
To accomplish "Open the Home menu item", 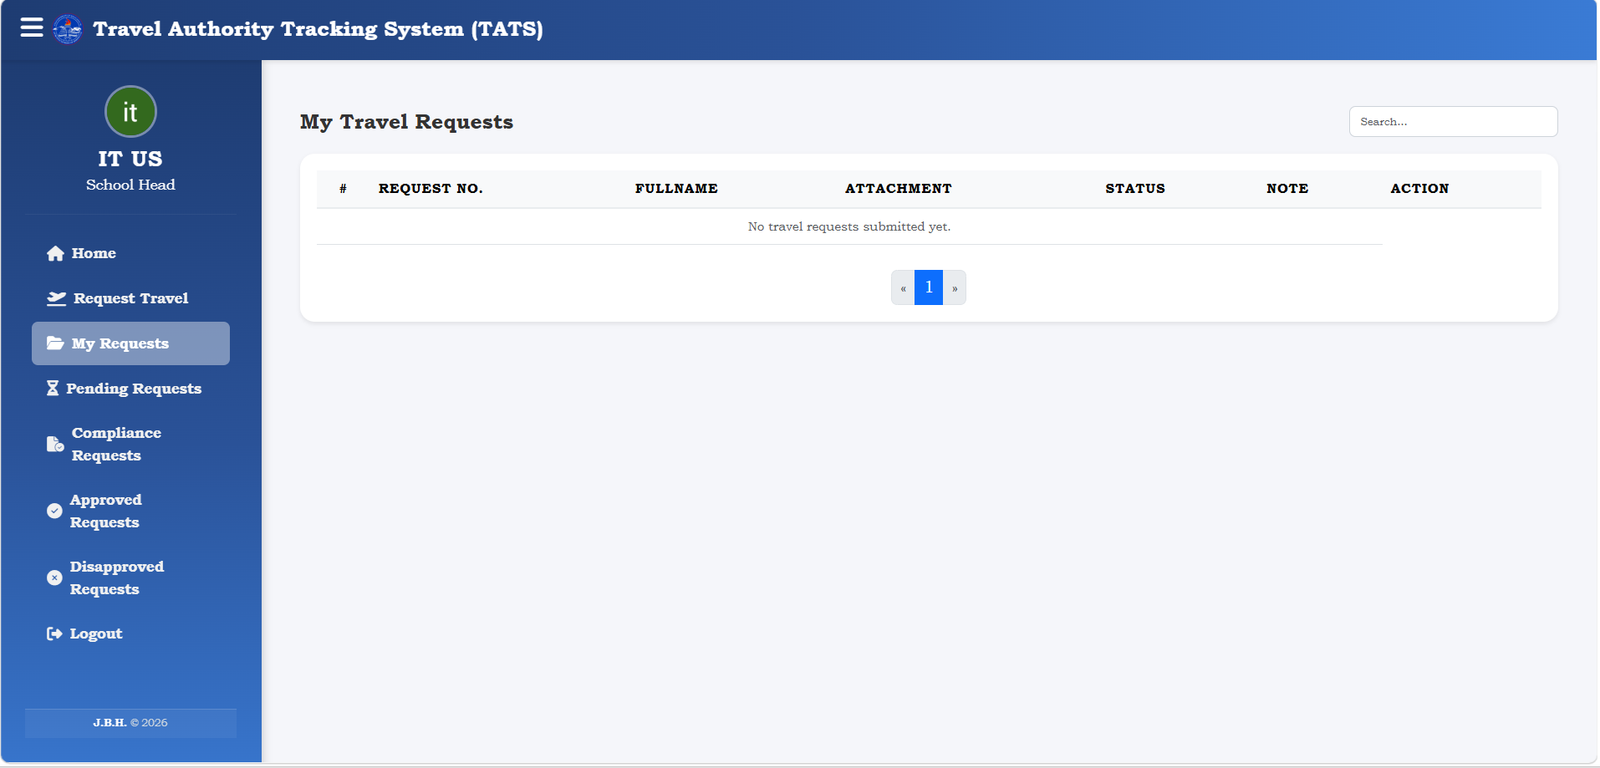I will pyautogui.click(x=130, y=254).
